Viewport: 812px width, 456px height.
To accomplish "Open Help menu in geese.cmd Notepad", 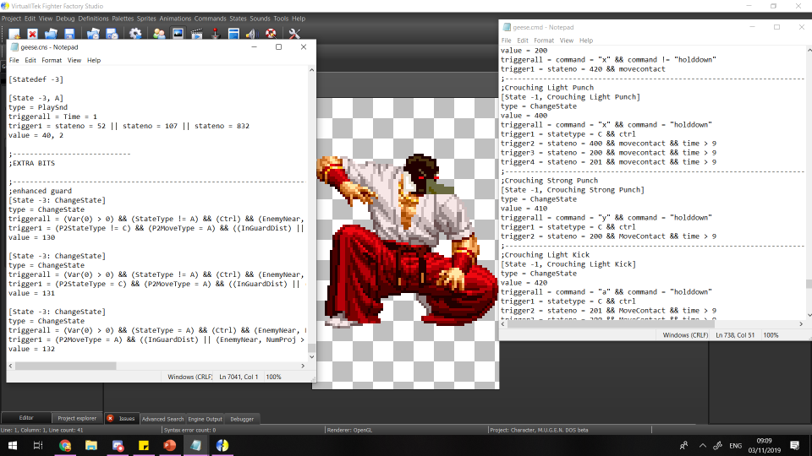I will click(x=586, y=40).
